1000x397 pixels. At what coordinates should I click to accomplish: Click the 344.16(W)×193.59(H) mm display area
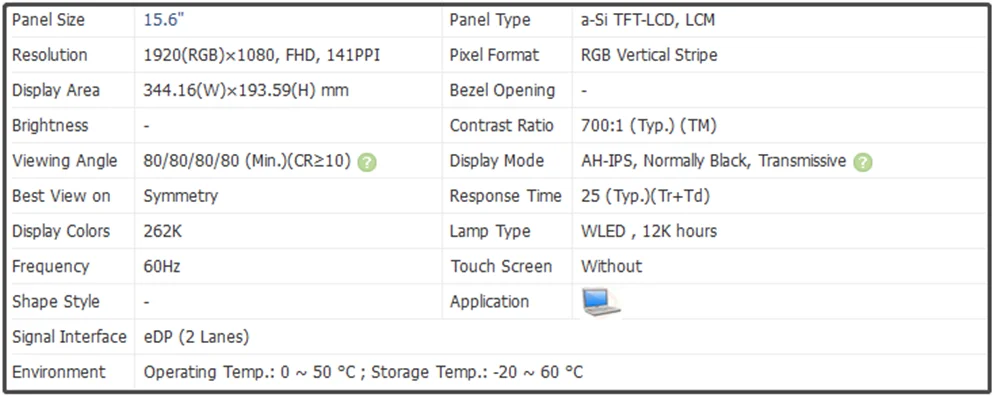[x=246, y=91]
